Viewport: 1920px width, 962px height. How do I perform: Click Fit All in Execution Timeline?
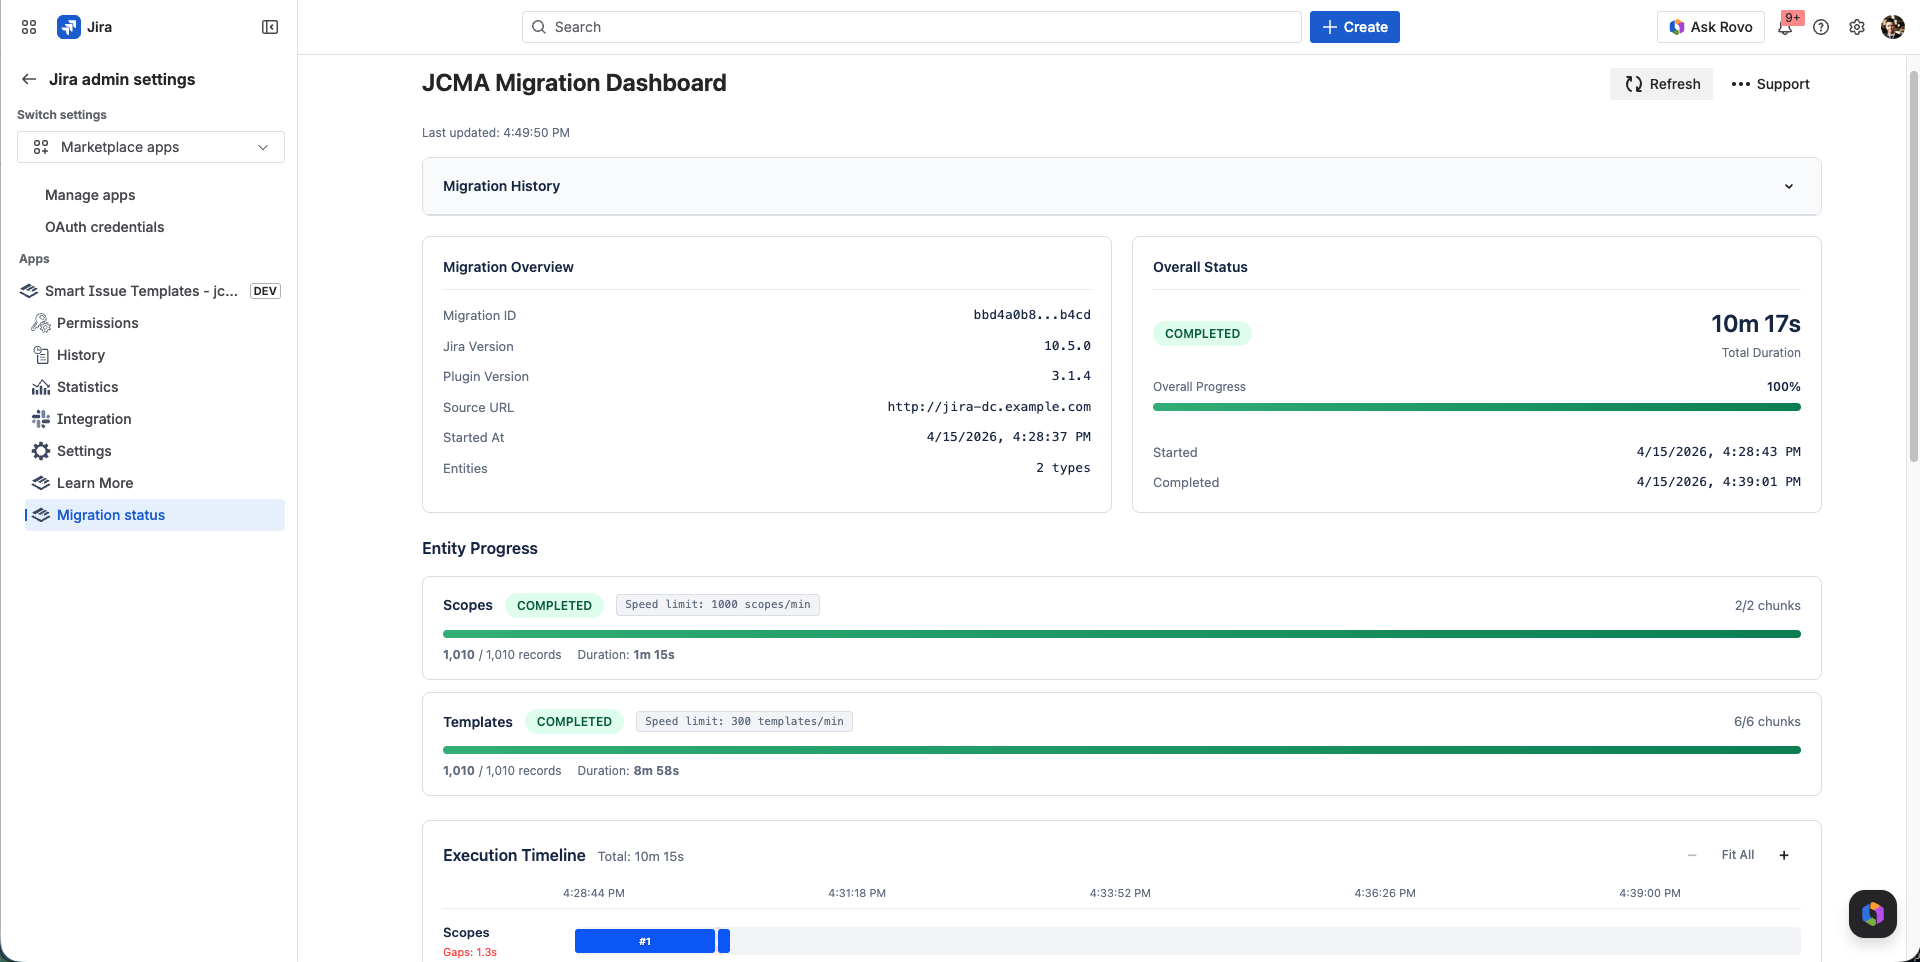[x=1738, y=855]
